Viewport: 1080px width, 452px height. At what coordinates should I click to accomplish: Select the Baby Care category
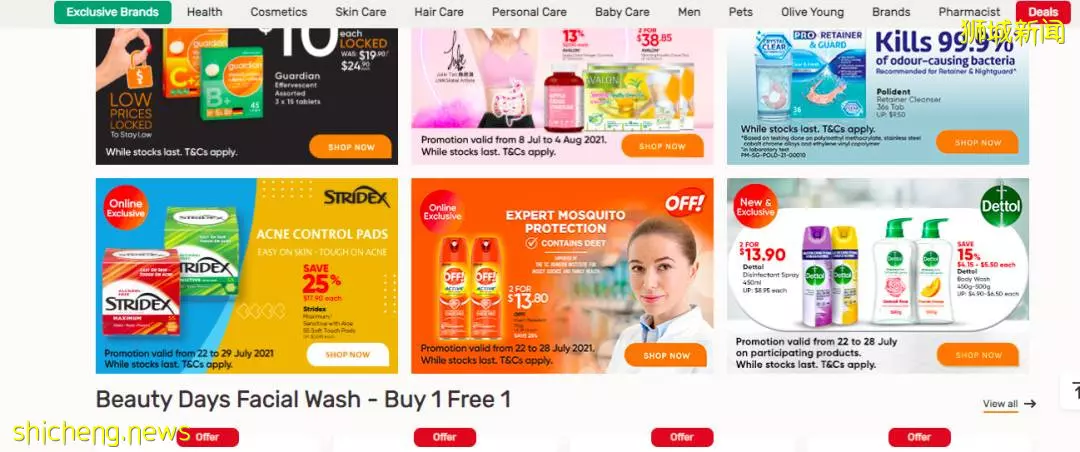622,12
